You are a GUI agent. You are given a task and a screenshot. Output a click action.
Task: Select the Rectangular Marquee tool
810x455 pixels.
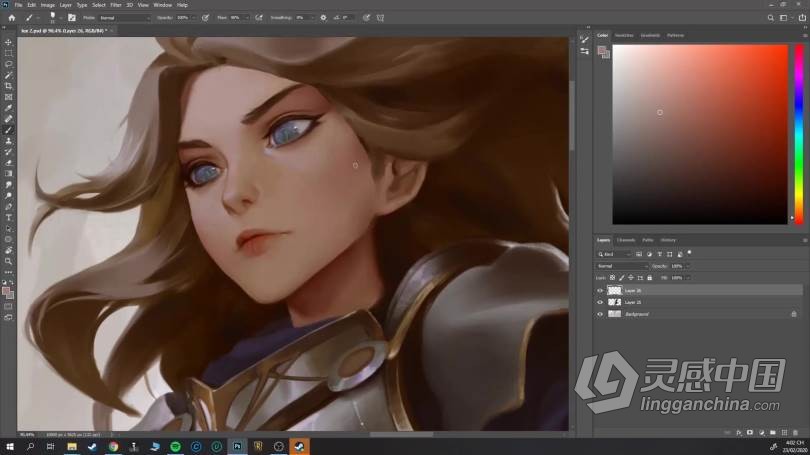[8, 53]
